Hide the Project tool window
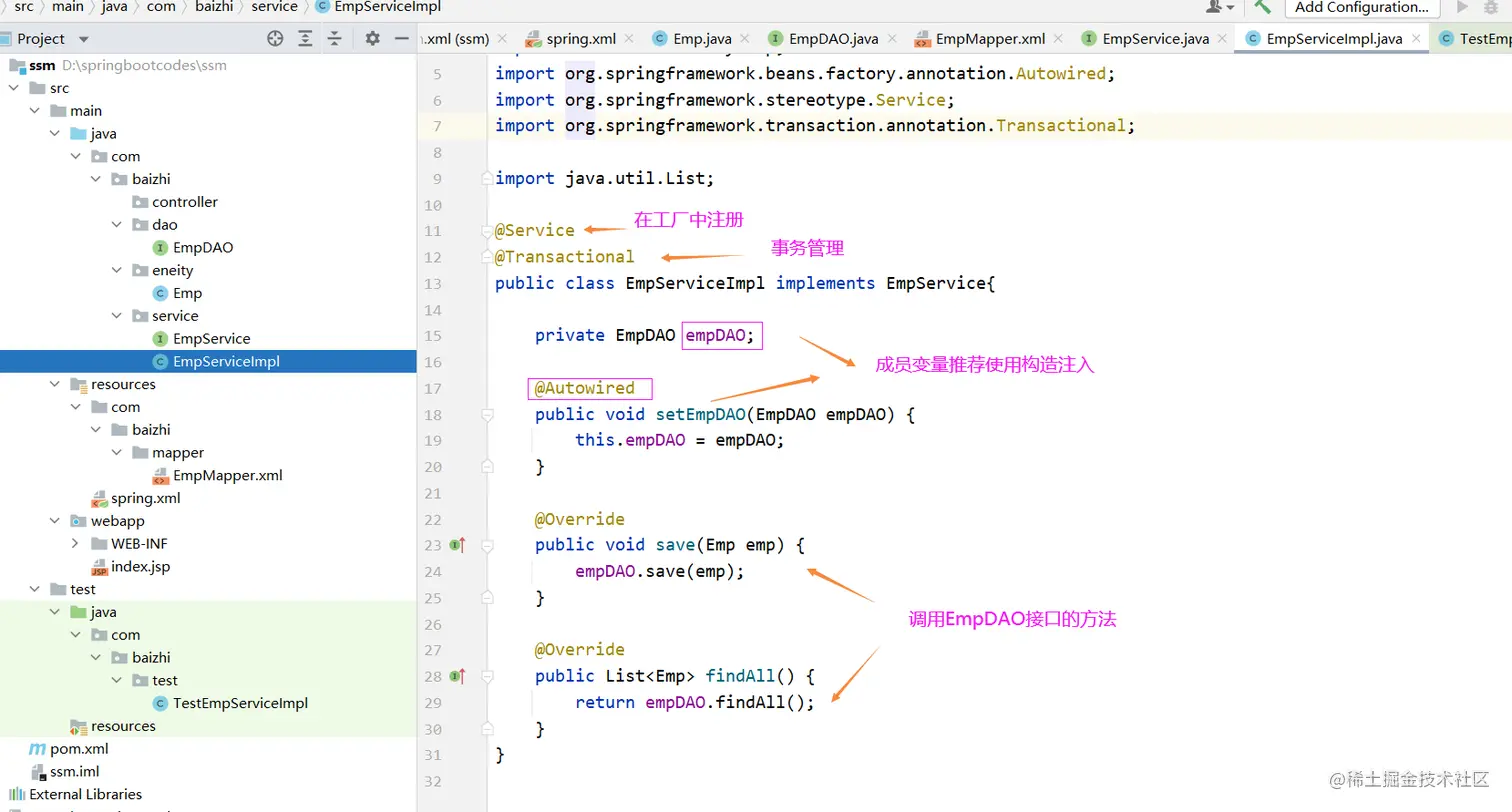 coord(402,39)
